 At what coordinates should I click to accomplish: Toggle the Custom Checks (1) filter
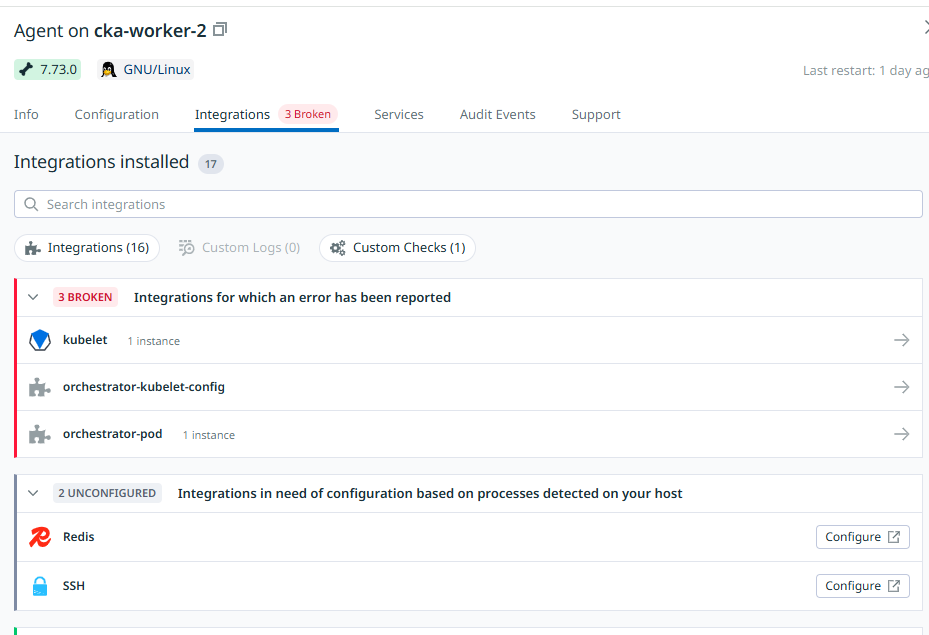coord(397,248)
